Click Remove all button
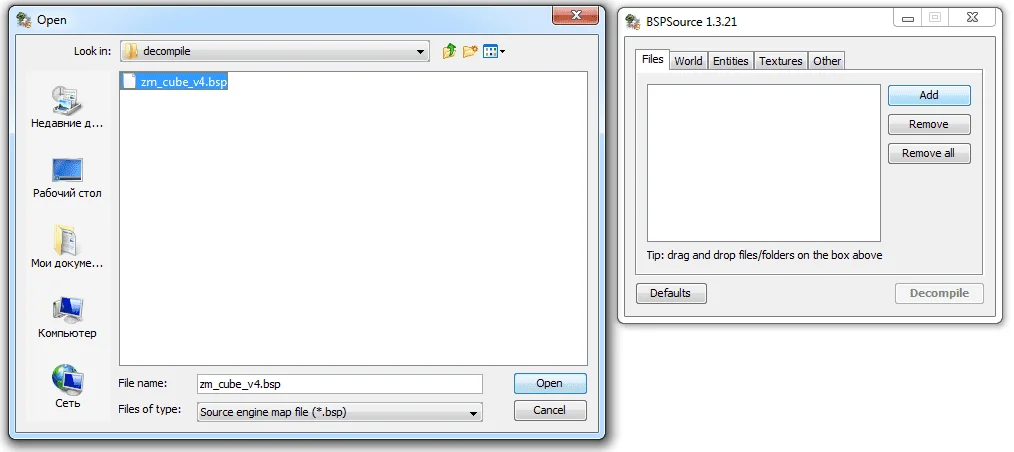This screenshot has height=452, width=1014. [929, 153]
